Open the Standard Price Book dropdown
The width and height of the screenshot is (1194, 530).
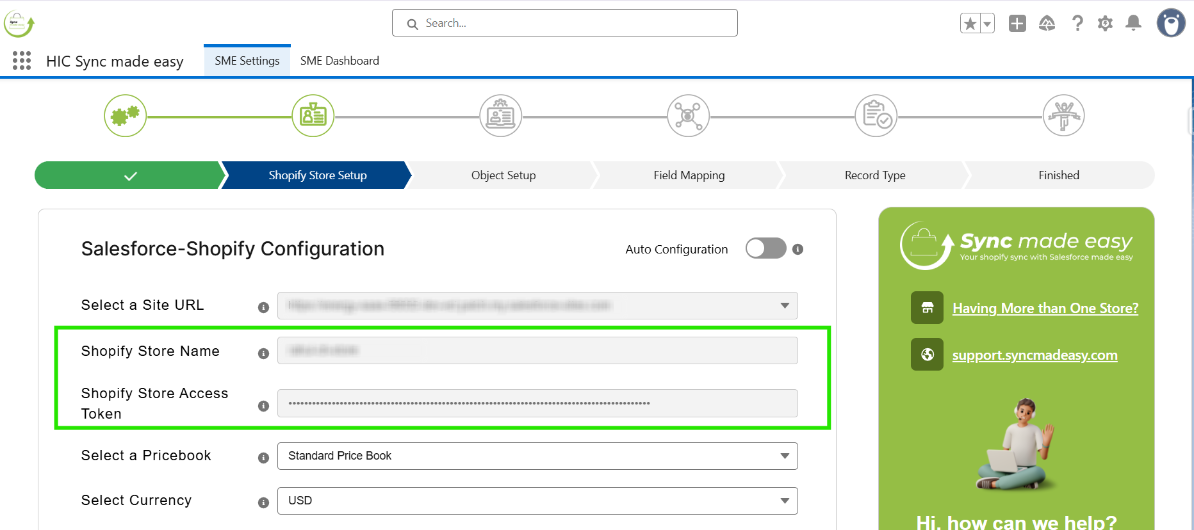point(538,455)
